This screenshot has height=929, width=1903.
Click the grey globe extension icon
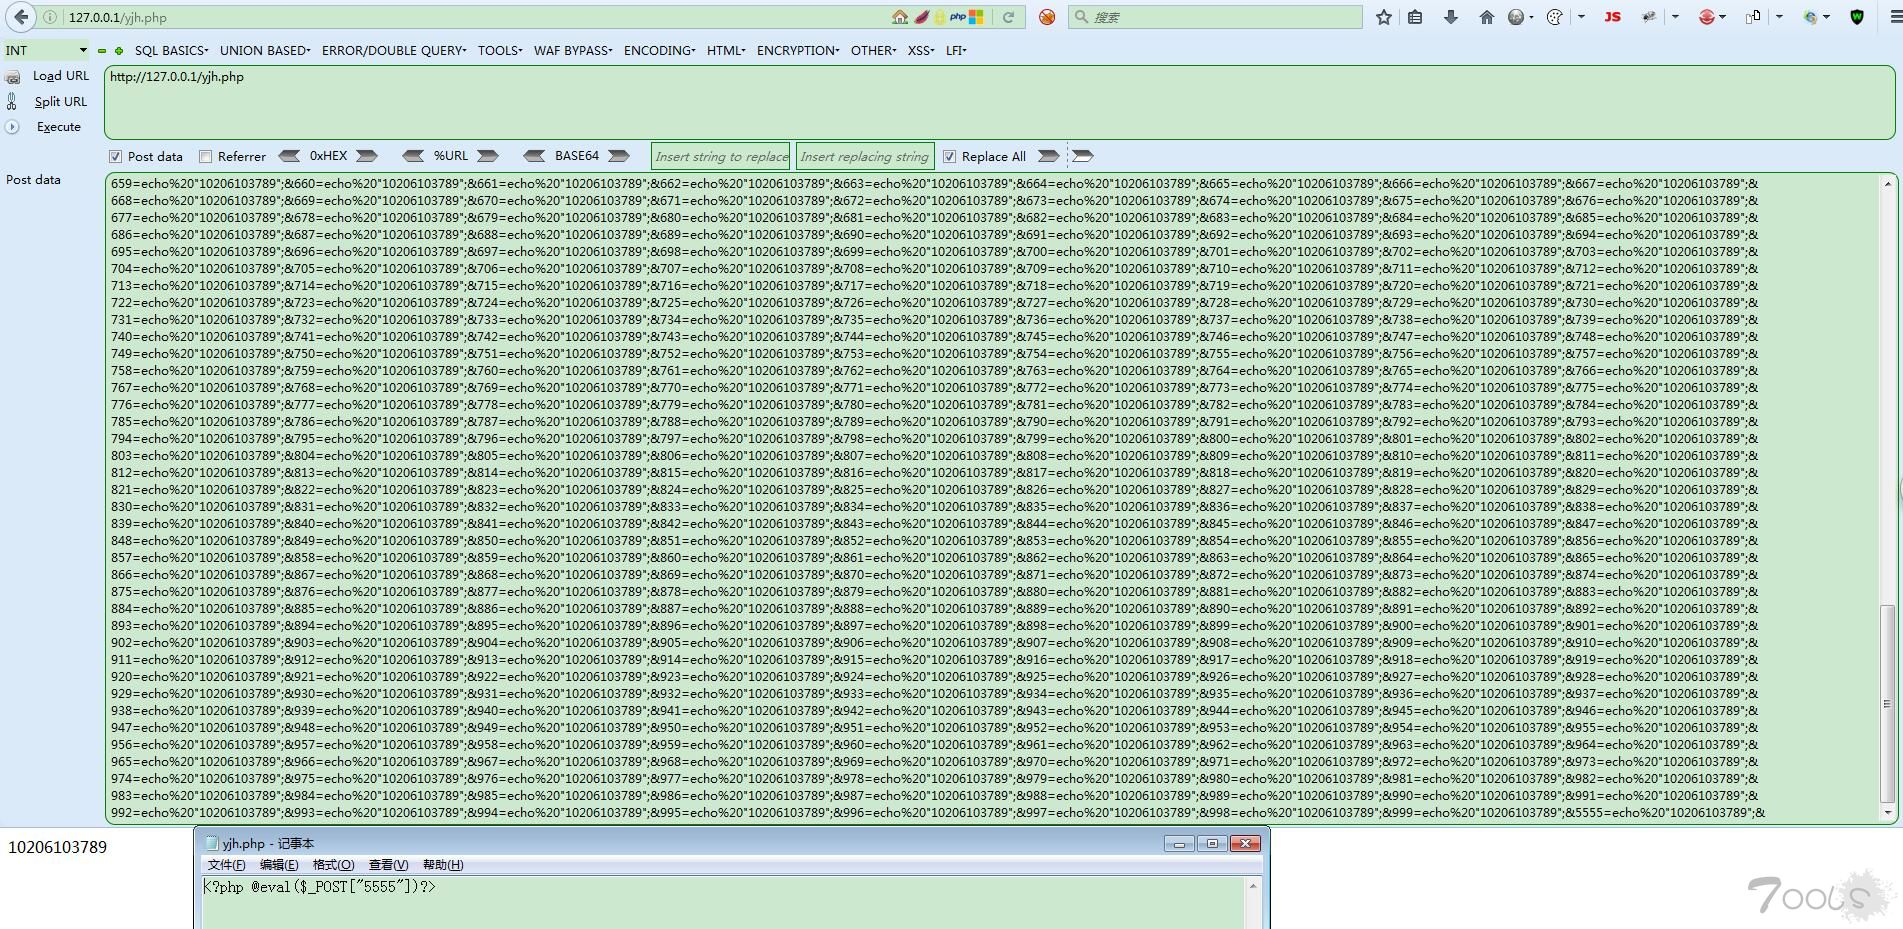point(1516,17)
